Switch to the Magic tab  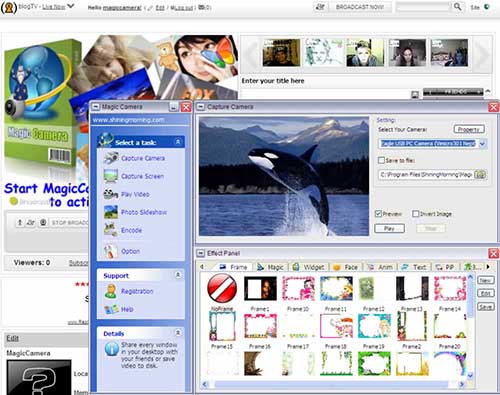pos(271,267)
